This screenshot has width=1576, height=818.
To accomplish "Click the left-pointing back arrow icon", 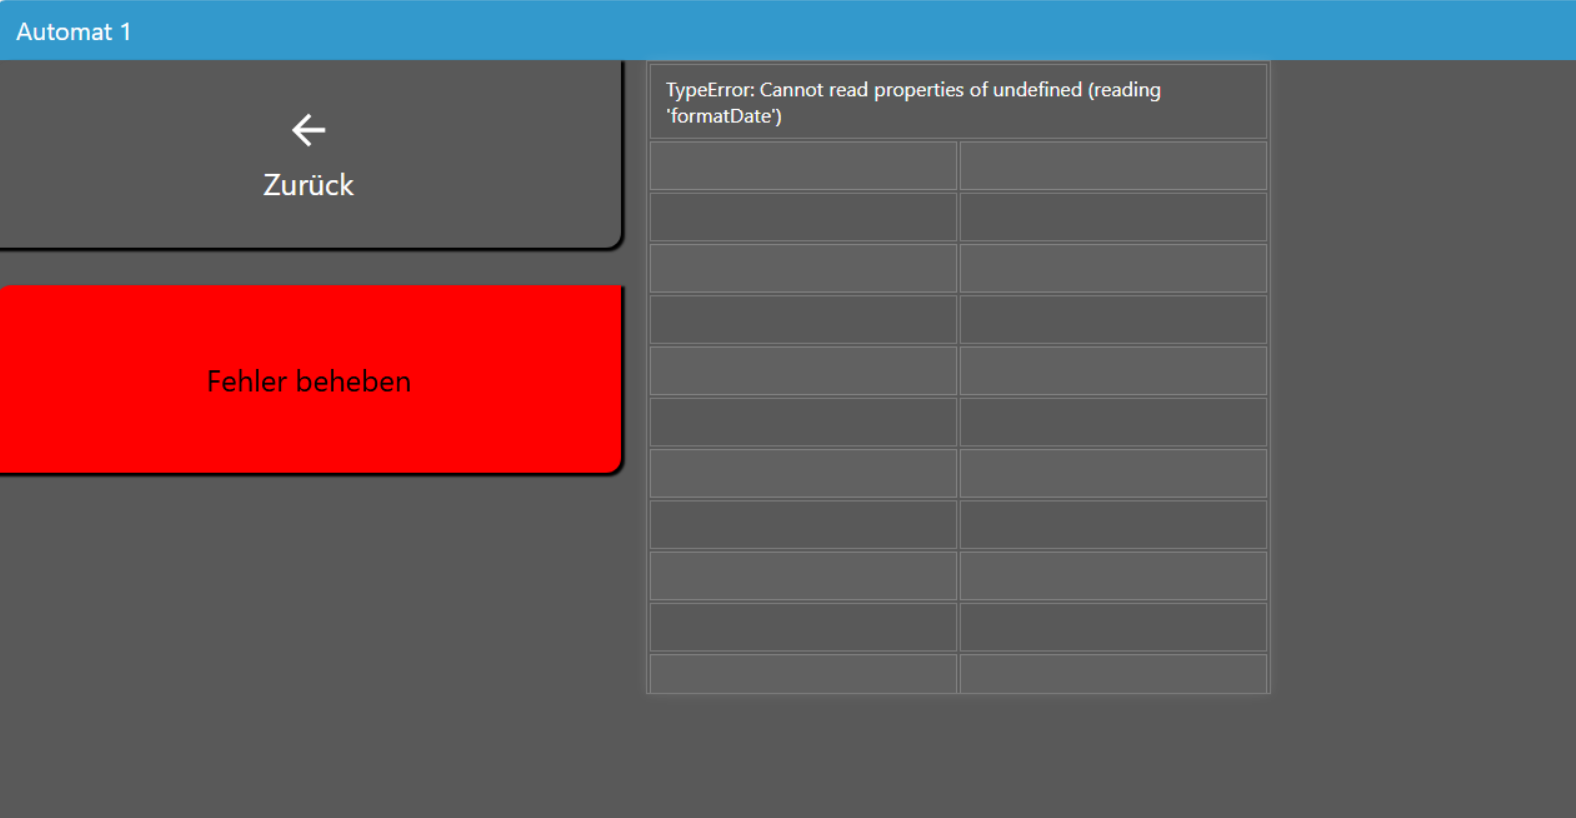I will pyautogui.click(x=308, y=130).
